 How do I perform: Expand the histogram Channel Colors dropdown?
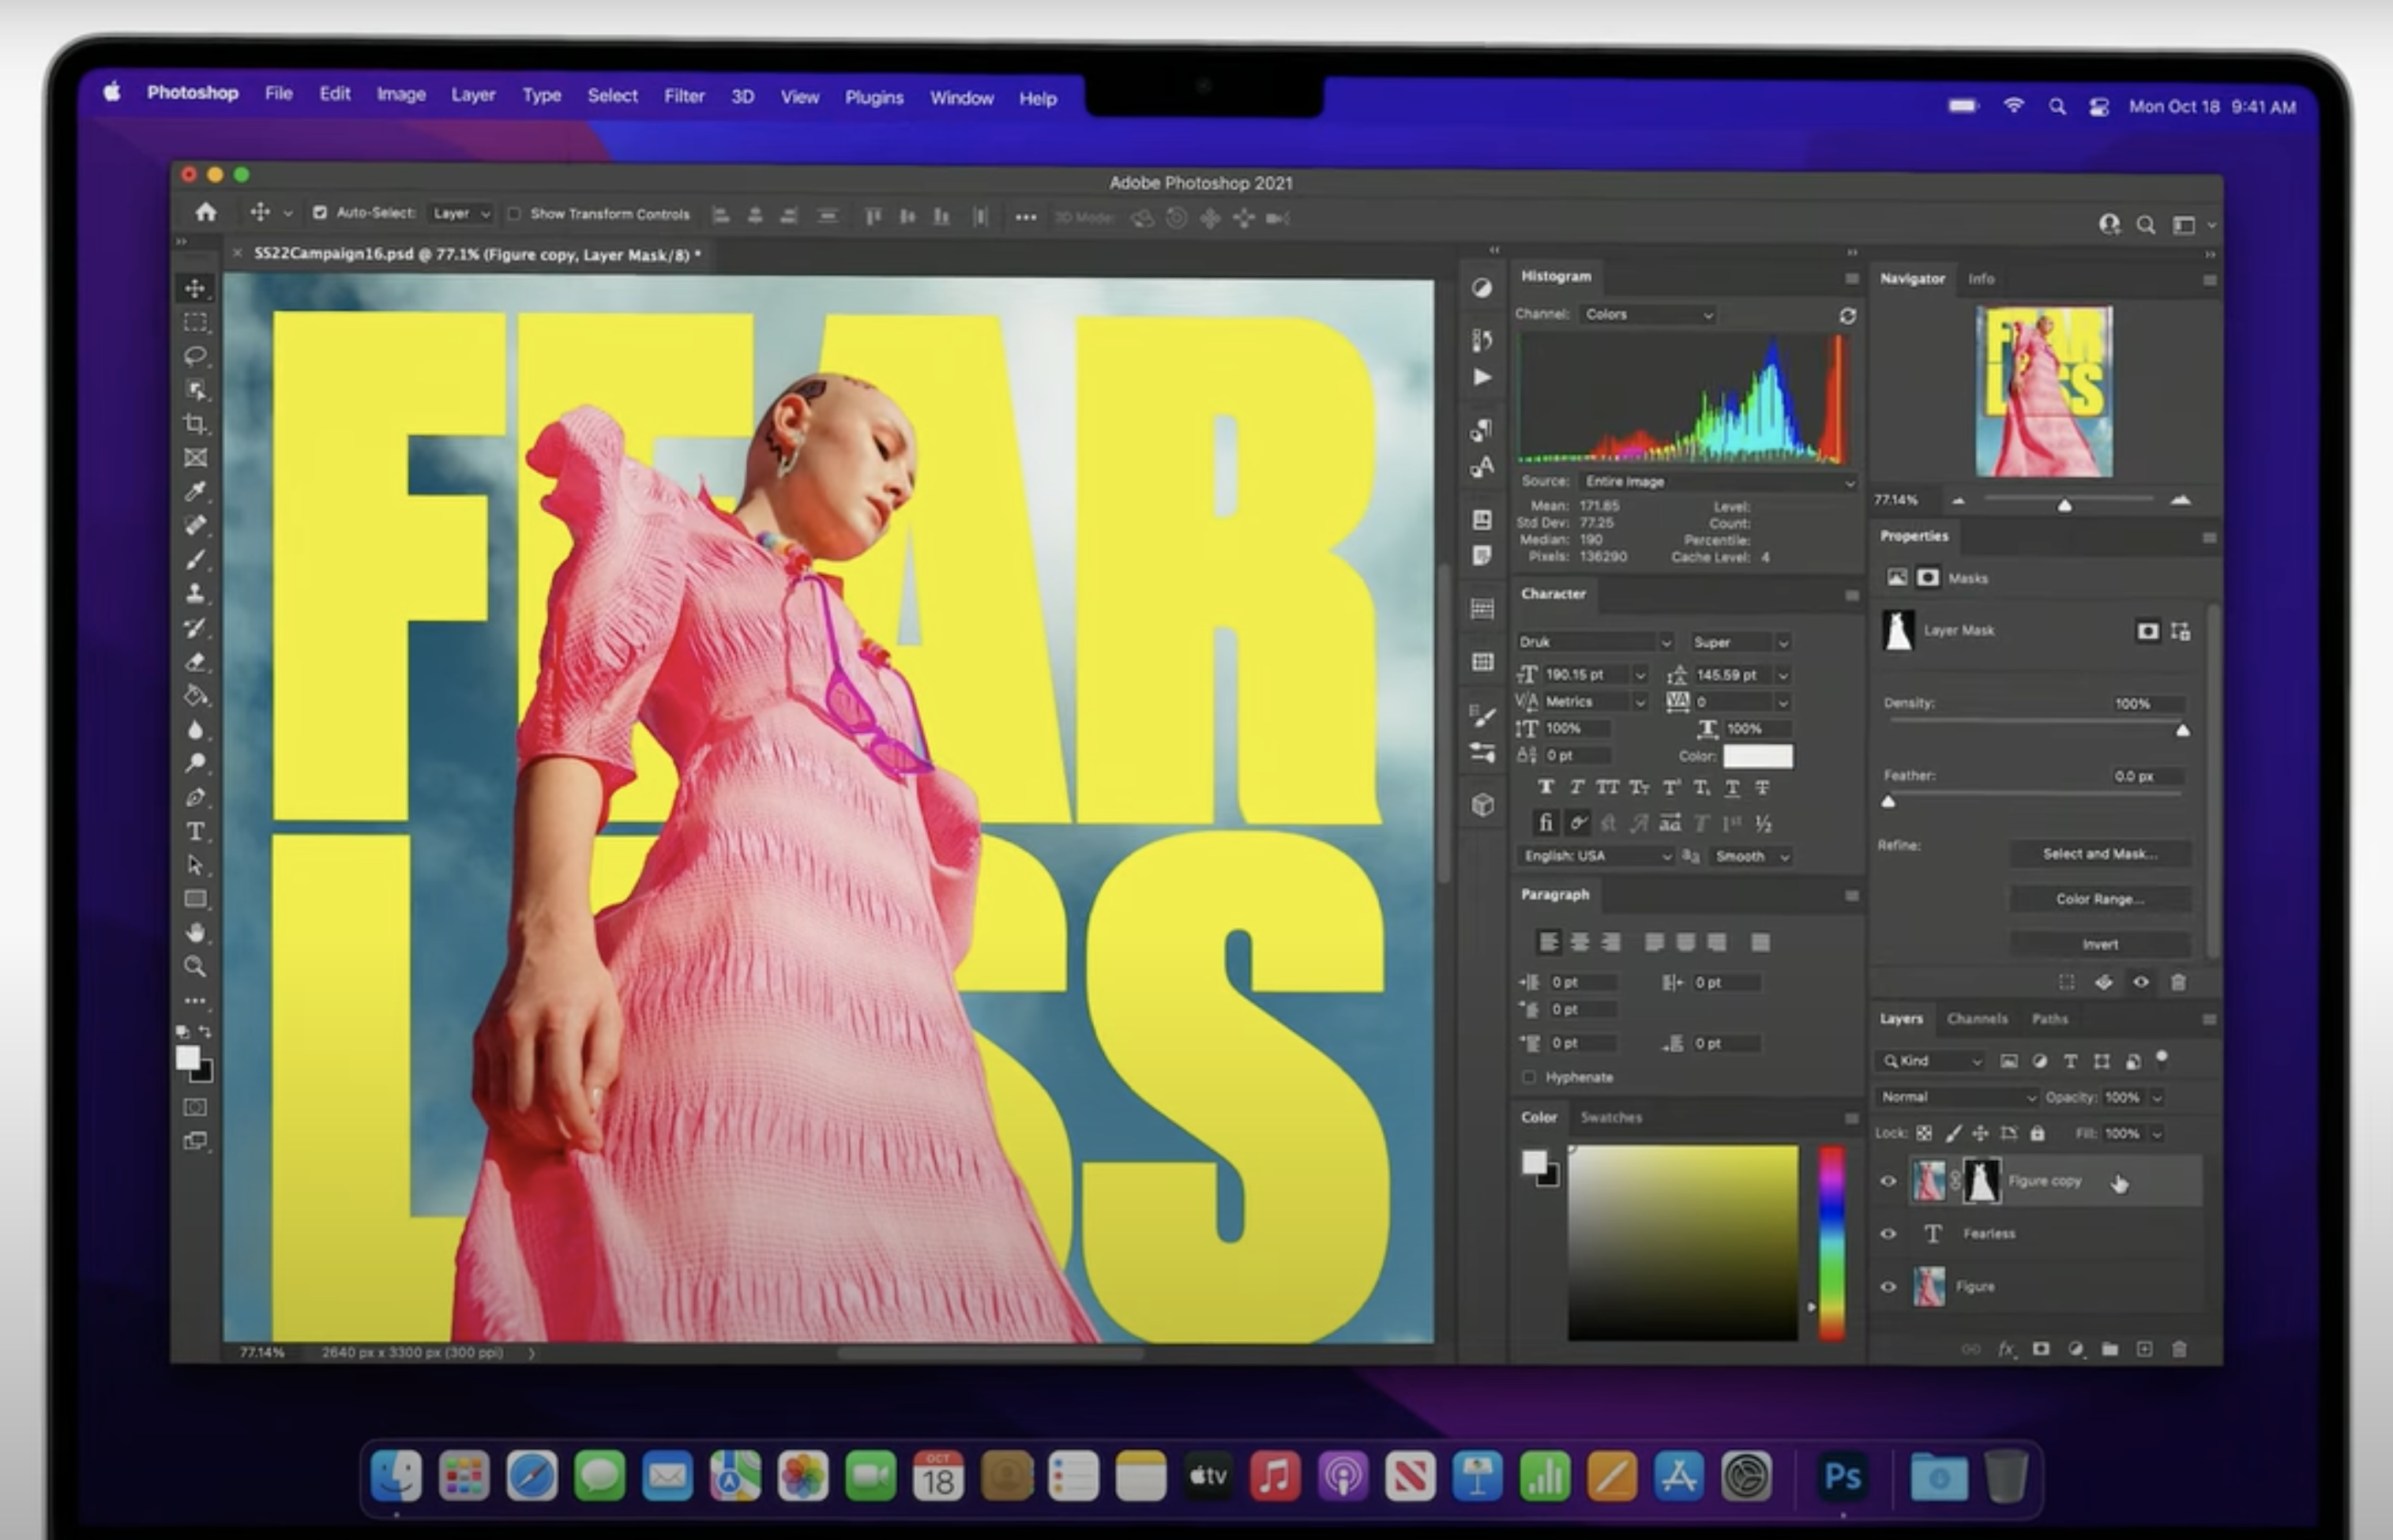(x=1648, y=315)
